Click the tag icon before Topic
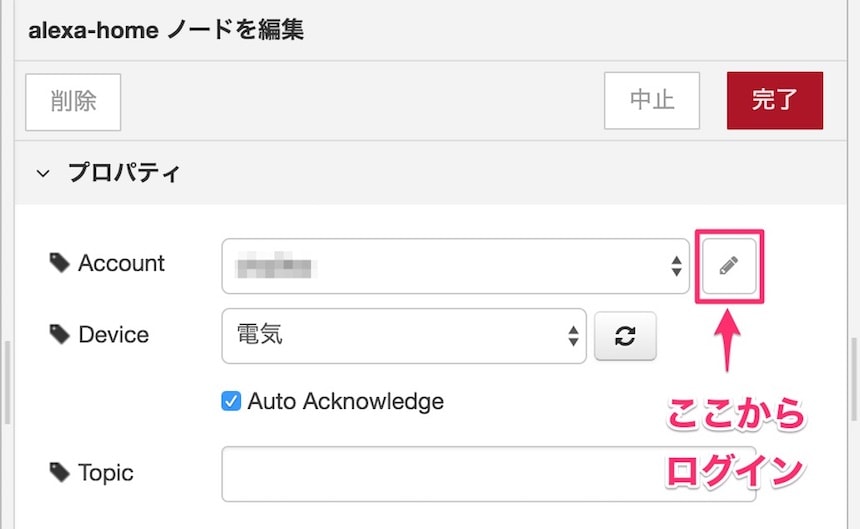 click(59, 472)
